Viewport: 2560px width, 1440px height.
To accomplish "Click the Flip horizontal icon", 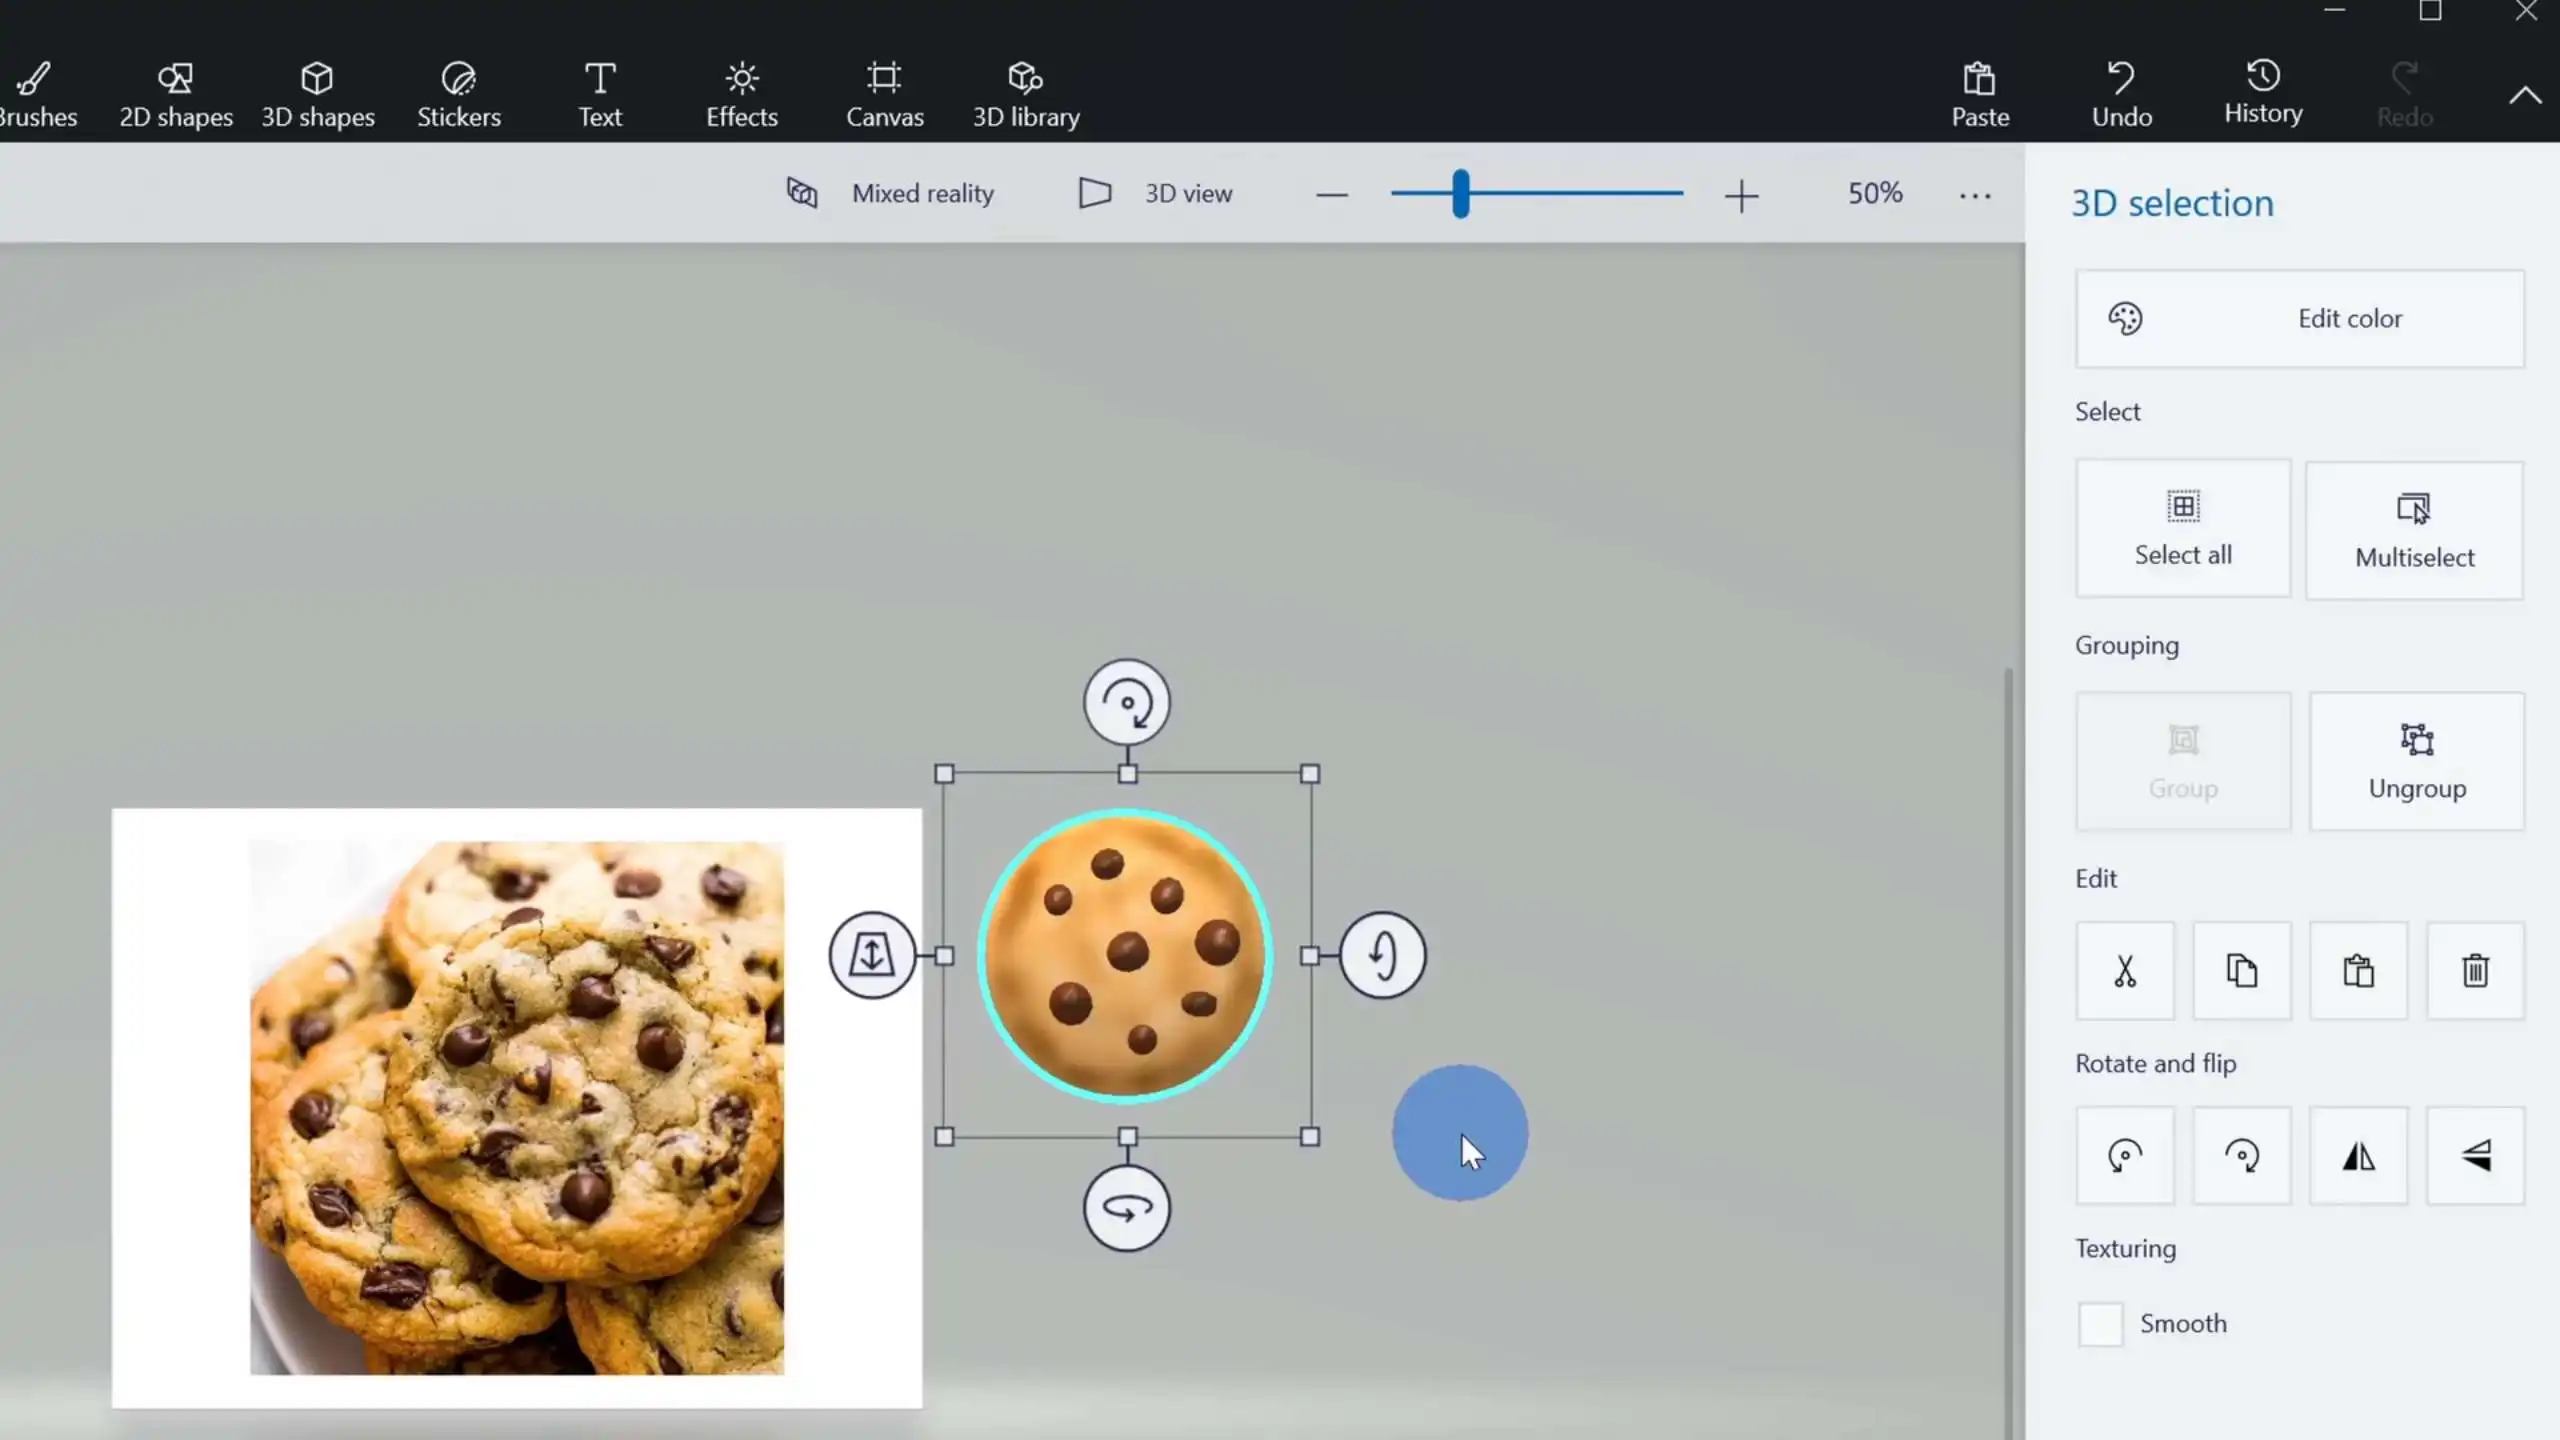I will click(2358, 1156).
